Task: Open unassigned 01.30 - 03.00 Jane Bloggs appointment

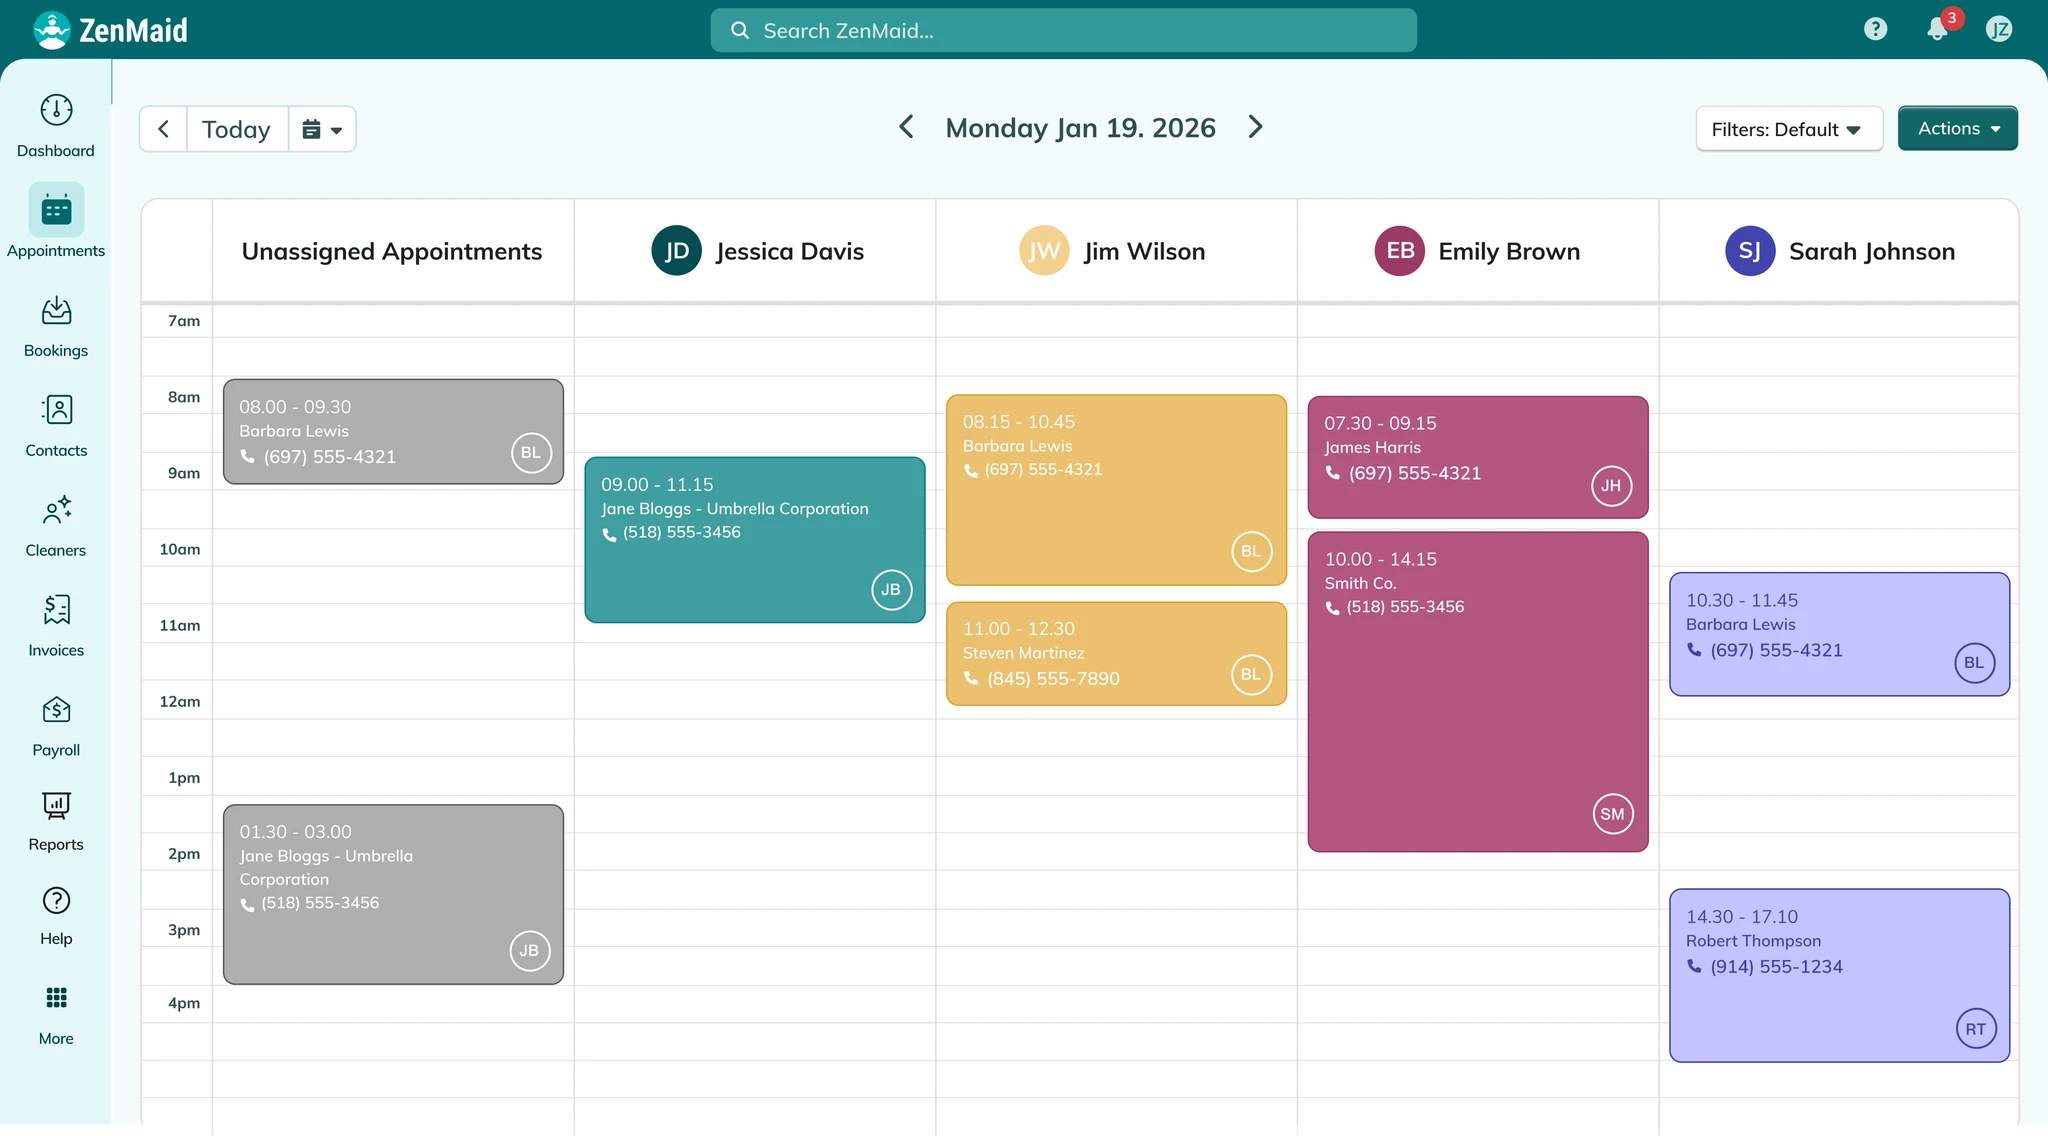Action: click(x=393, y=895)
